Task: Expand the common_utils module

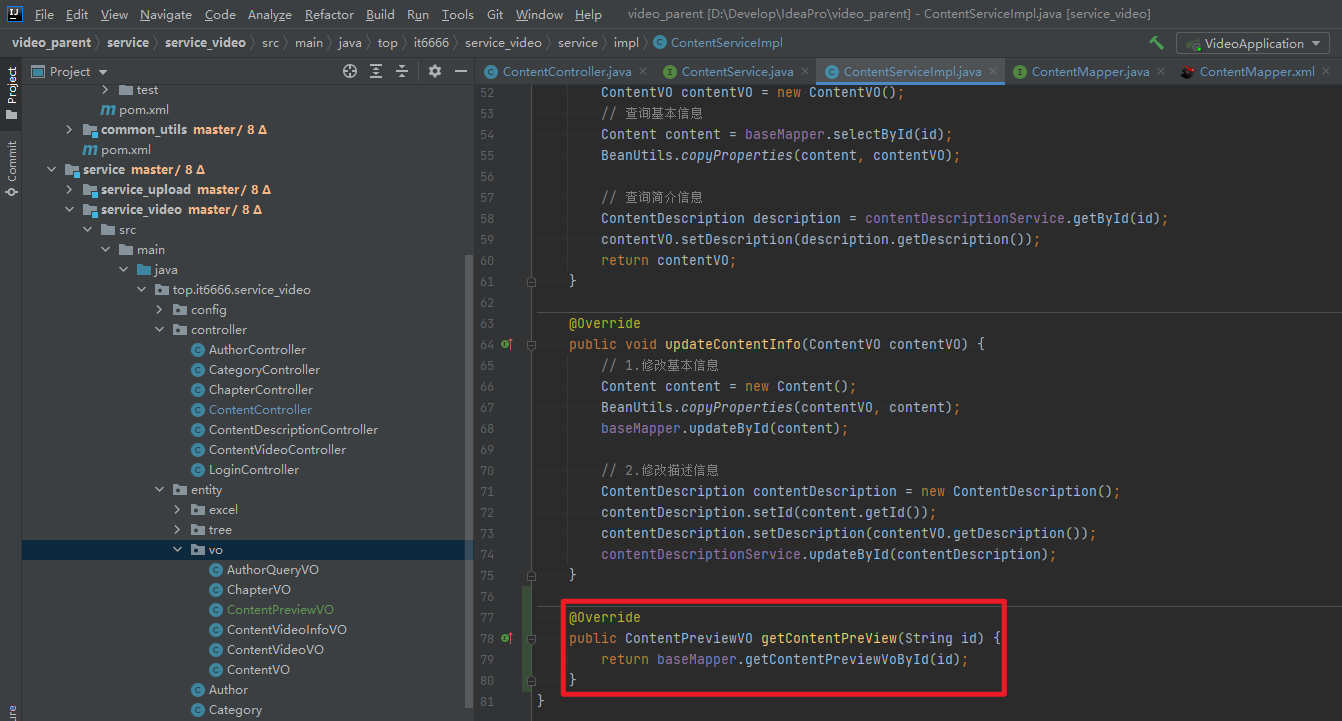Action: click(69, 130)
